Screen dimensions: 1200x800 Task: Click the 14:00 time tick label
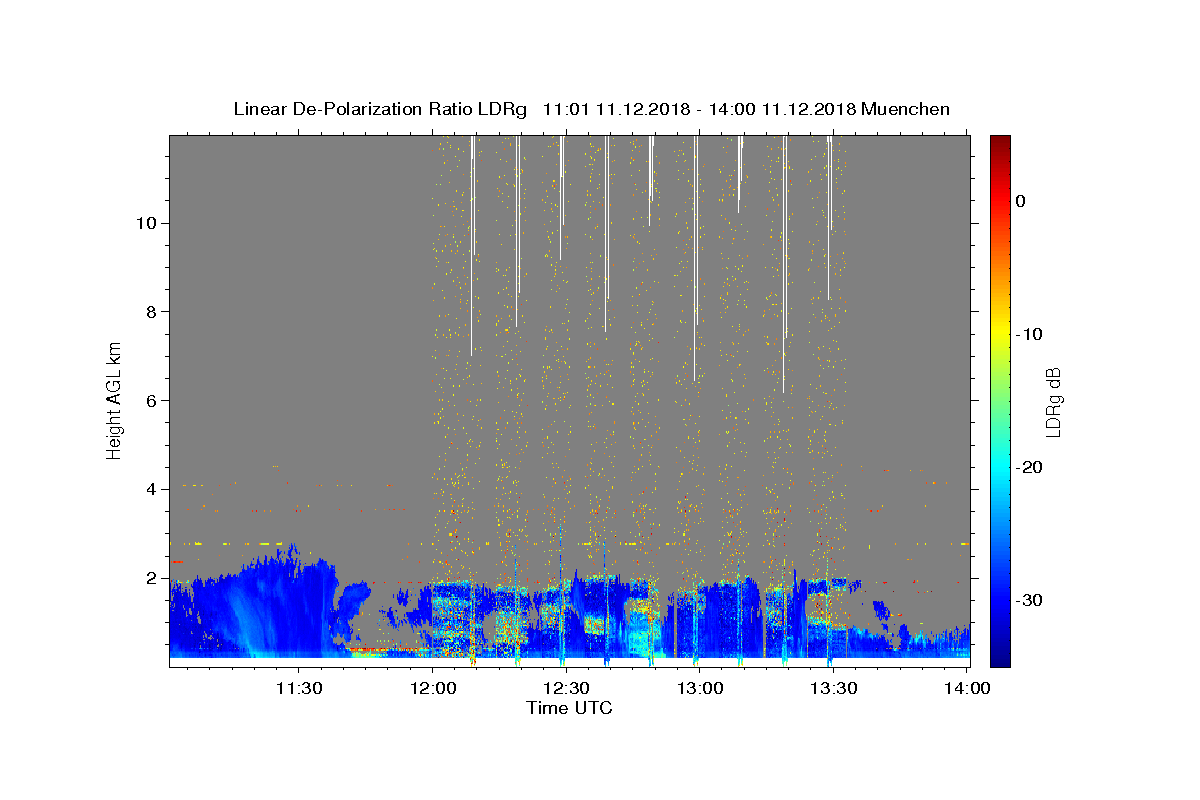tap(966, 688)
